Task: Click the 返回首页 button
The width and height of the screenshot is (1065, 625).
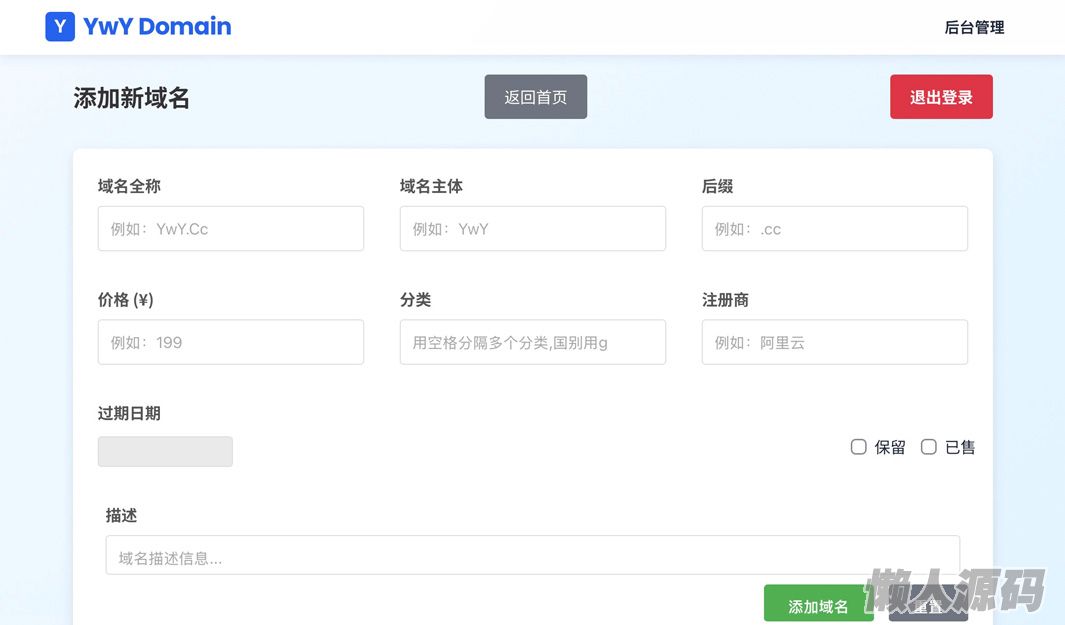Action: 536,97
